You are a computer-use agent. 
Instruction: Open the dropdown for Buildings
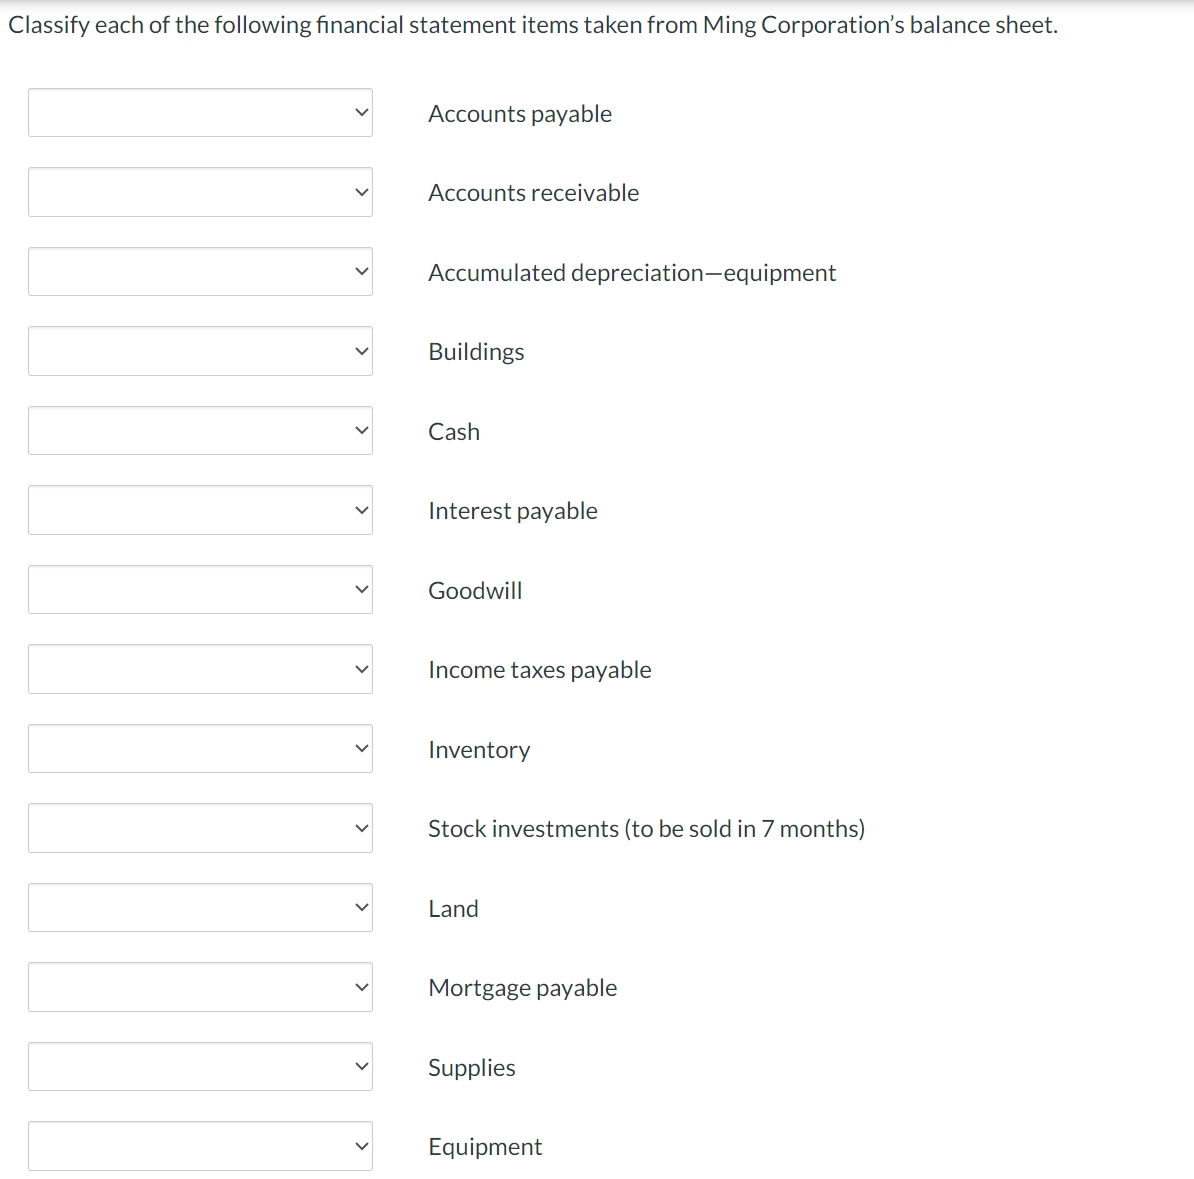click(199, 350)
